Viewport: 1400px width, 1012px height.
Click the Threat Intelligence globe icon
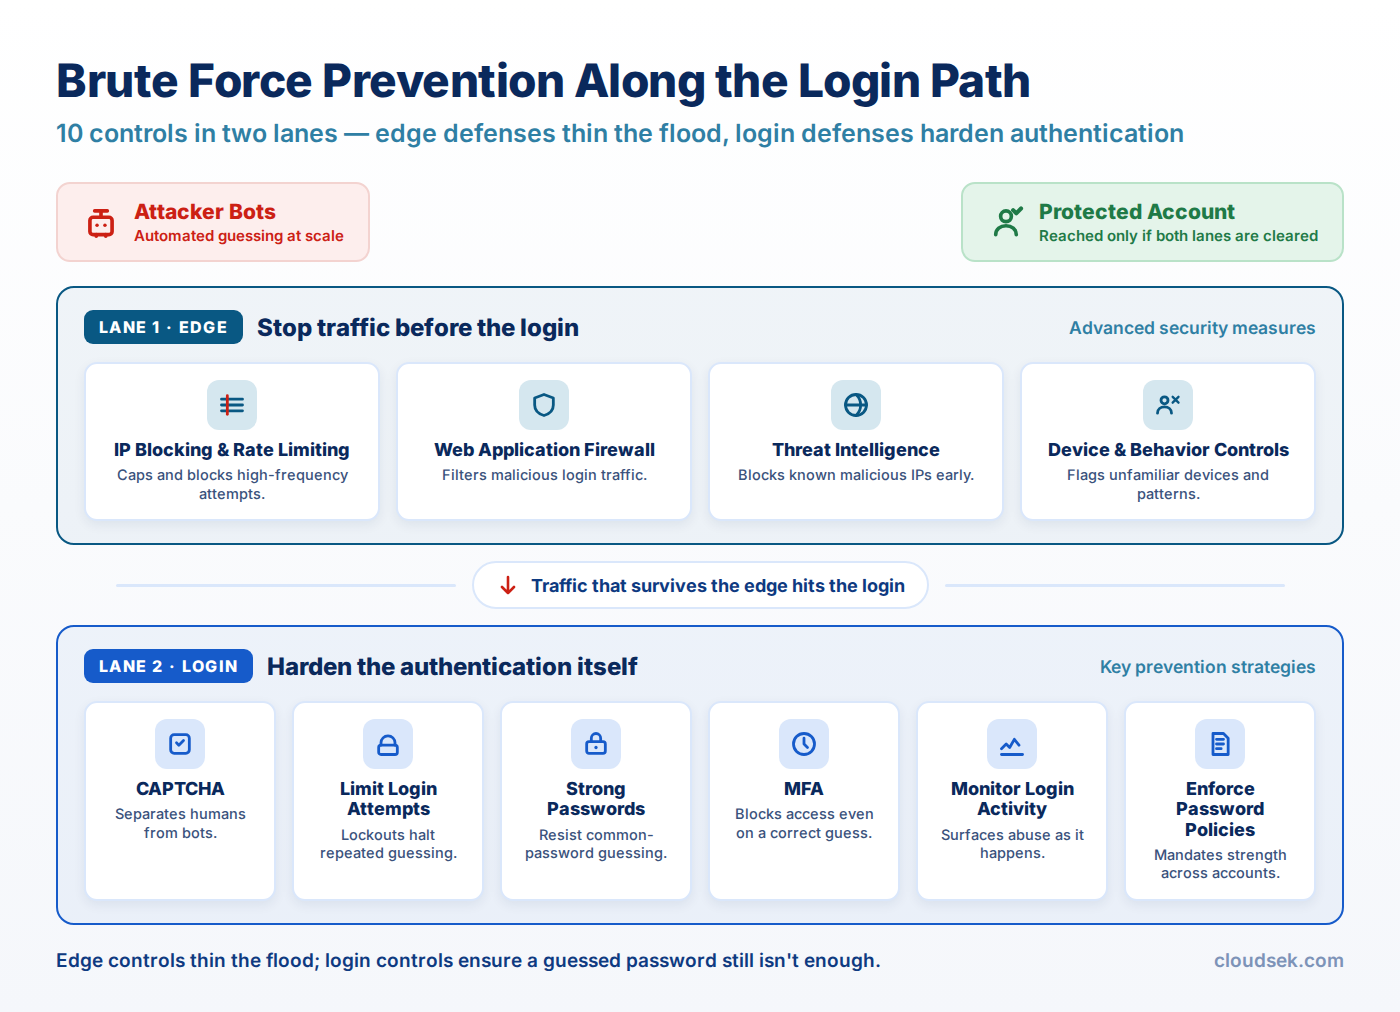(x=856, y=405)
